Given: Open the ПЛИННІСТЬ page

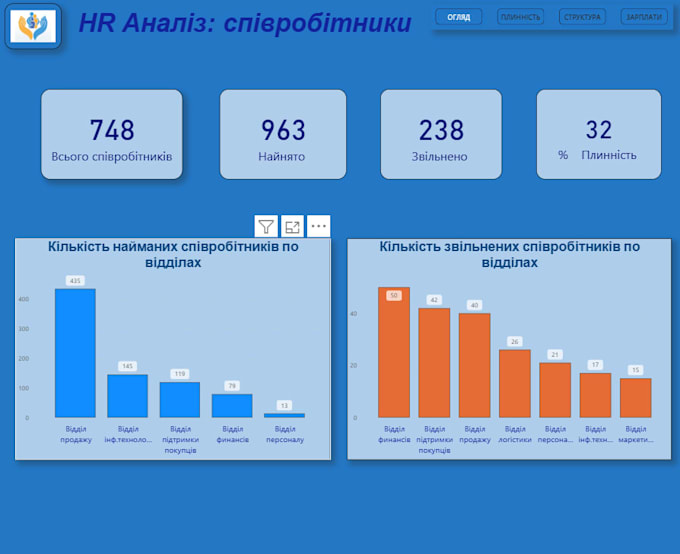Looking at the screenshot, I should 520,17.
